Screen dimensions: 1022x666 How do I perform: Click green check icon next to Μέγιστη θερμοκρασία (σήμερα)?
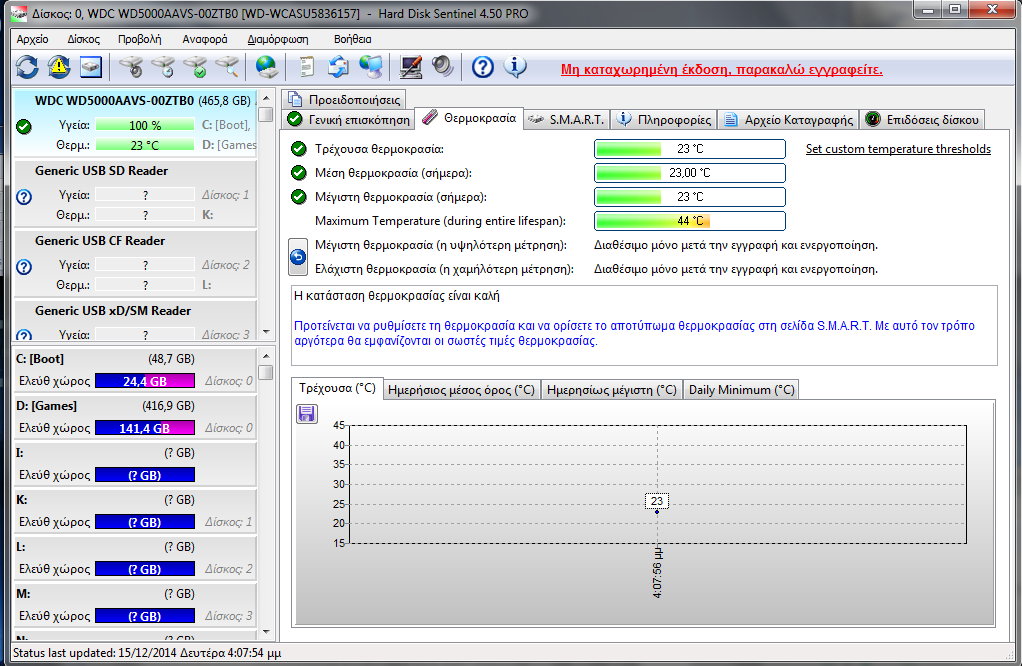(299, 197)
